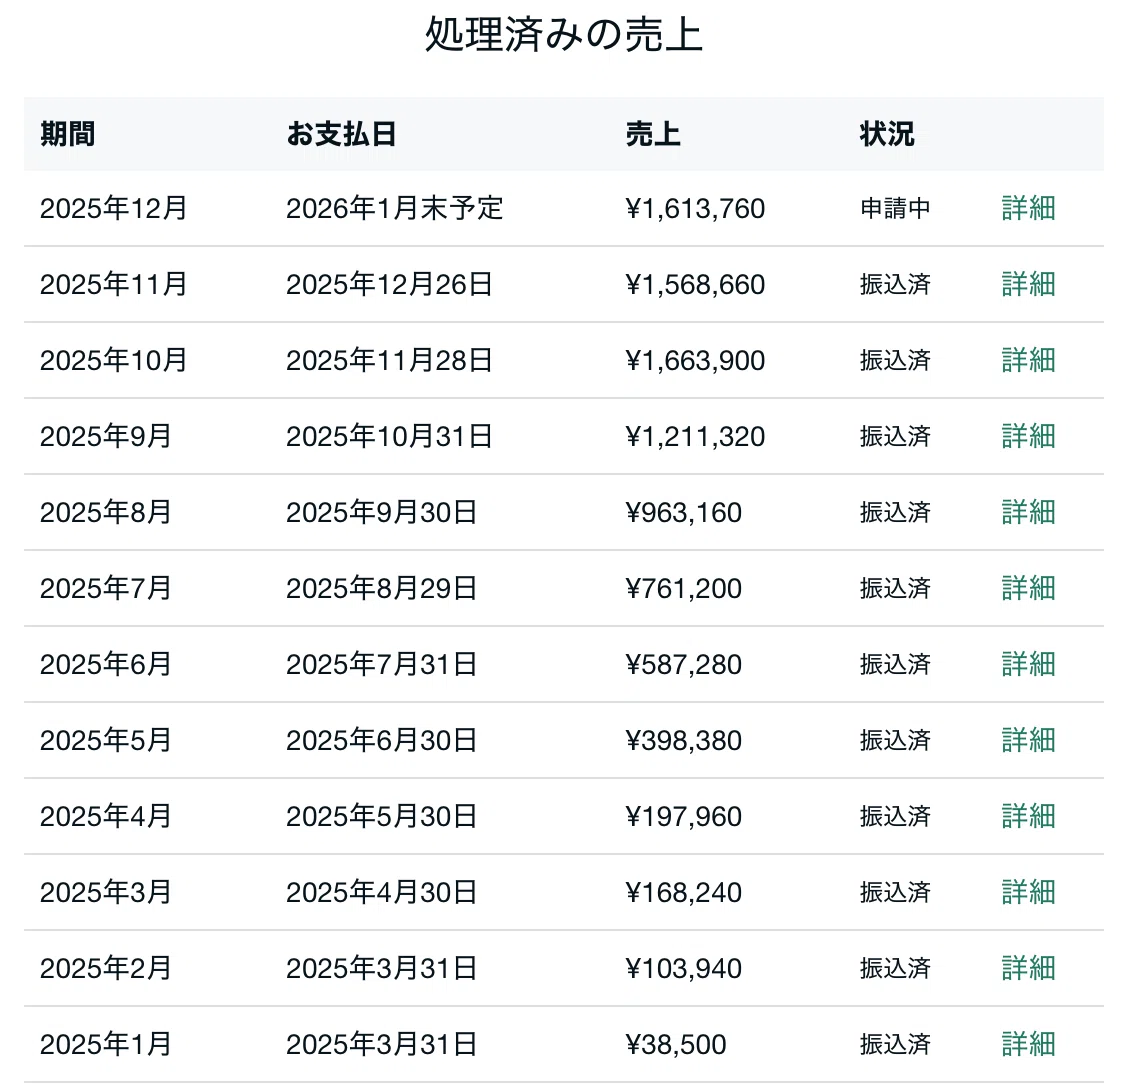Image resolution: width=1132 pixels, height=1092 pixels.
Task: Open 詳細 link for 2025年11月 row
Action: tap(1028, 284)
